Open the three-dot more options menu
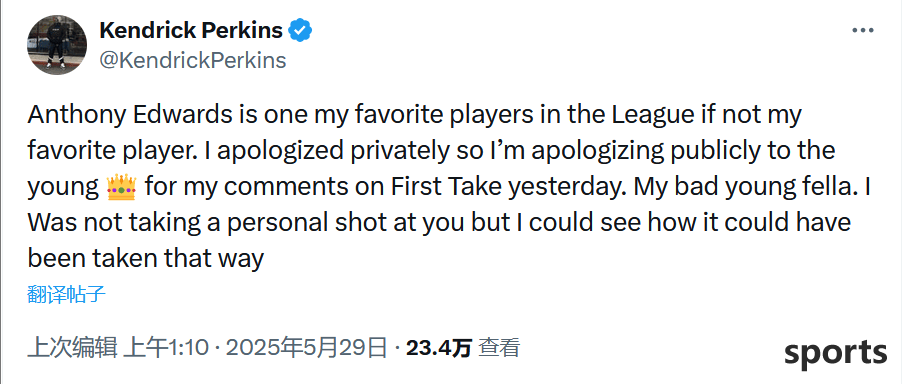Image resolution: width=902 pixels, height=384 pixels. 862,31
